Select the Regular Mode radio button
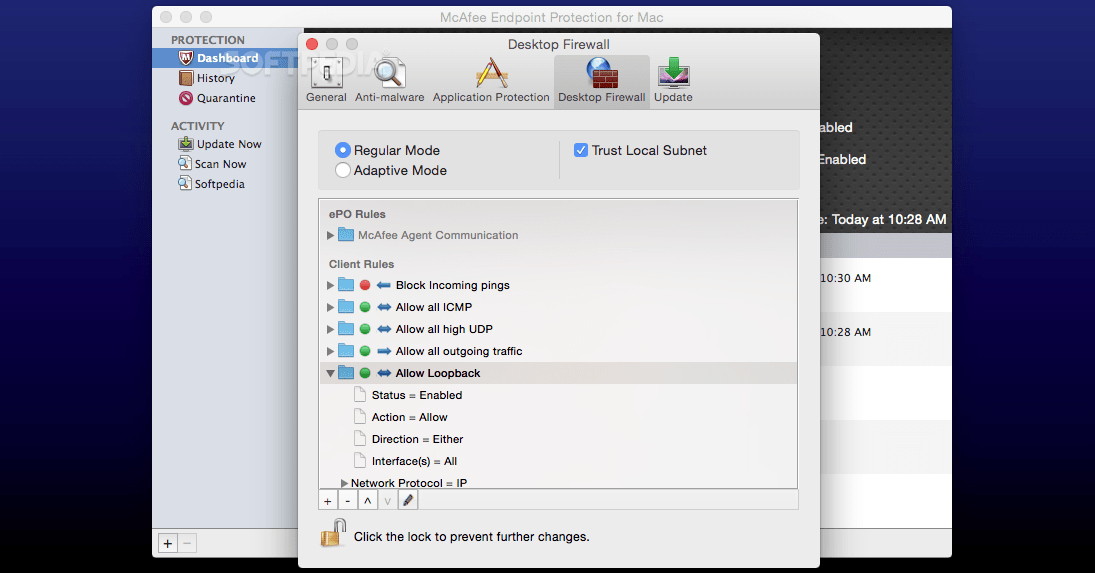This screenshot has width=1095, height=573. pos(342,150)
